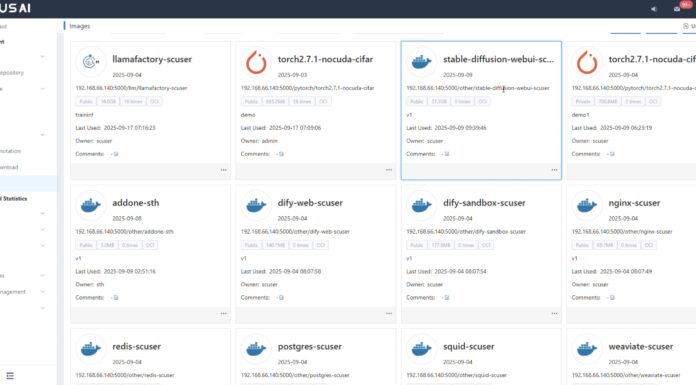The height and width of the screenshot is (385, 696).
Task: Click PyTorch logo on the demo1 torch2.7.1 card
Action: pos(587,62)
